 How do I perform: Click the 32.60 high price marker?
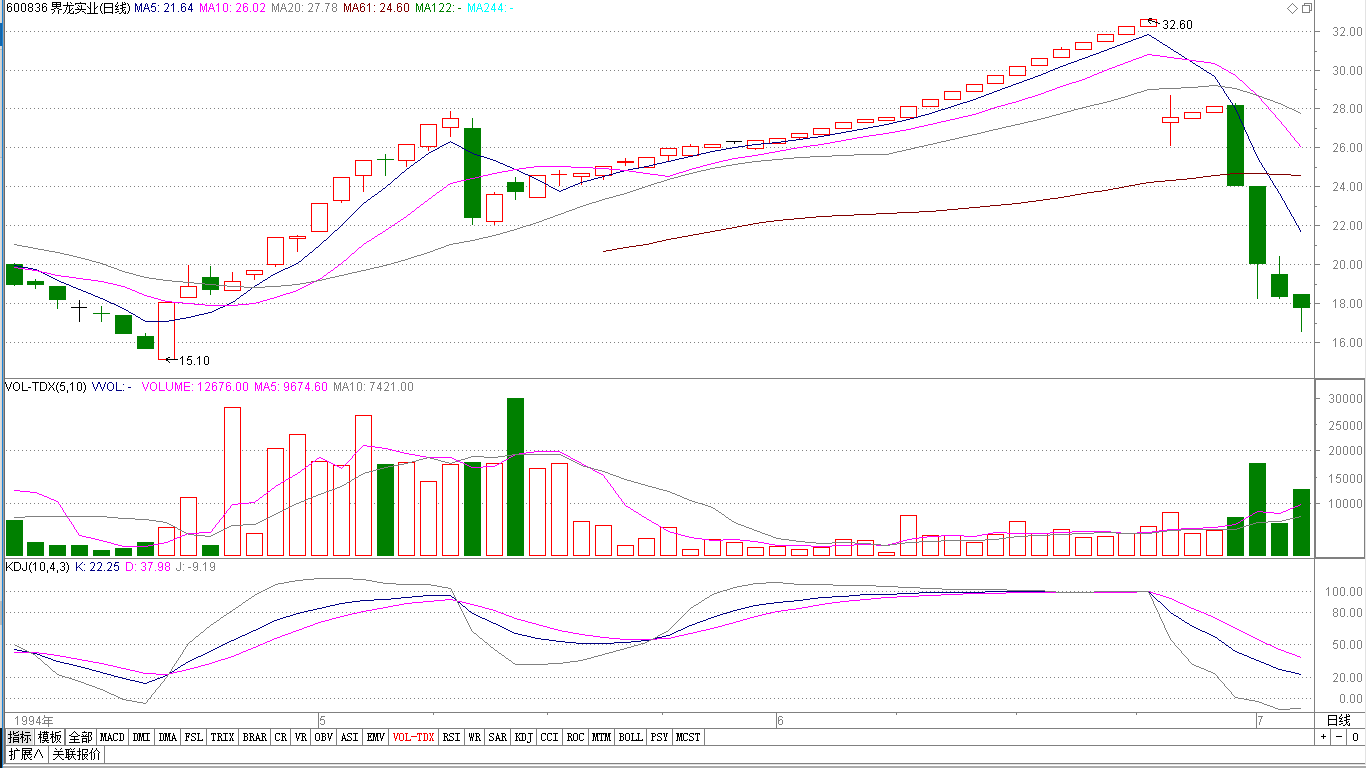click(x=1177, y=25)
